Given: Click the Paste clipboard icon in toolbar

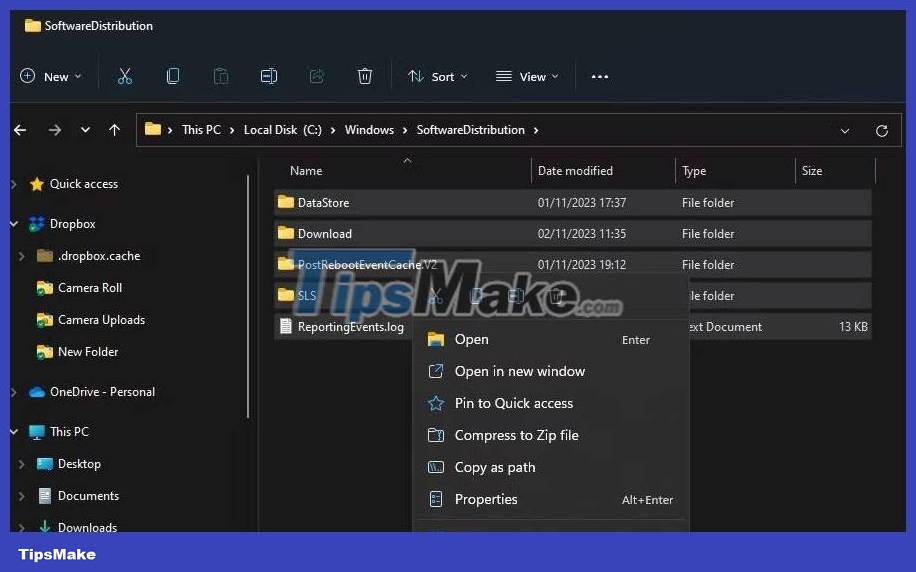Looking at the screenshot, I should tap(221, 76).
